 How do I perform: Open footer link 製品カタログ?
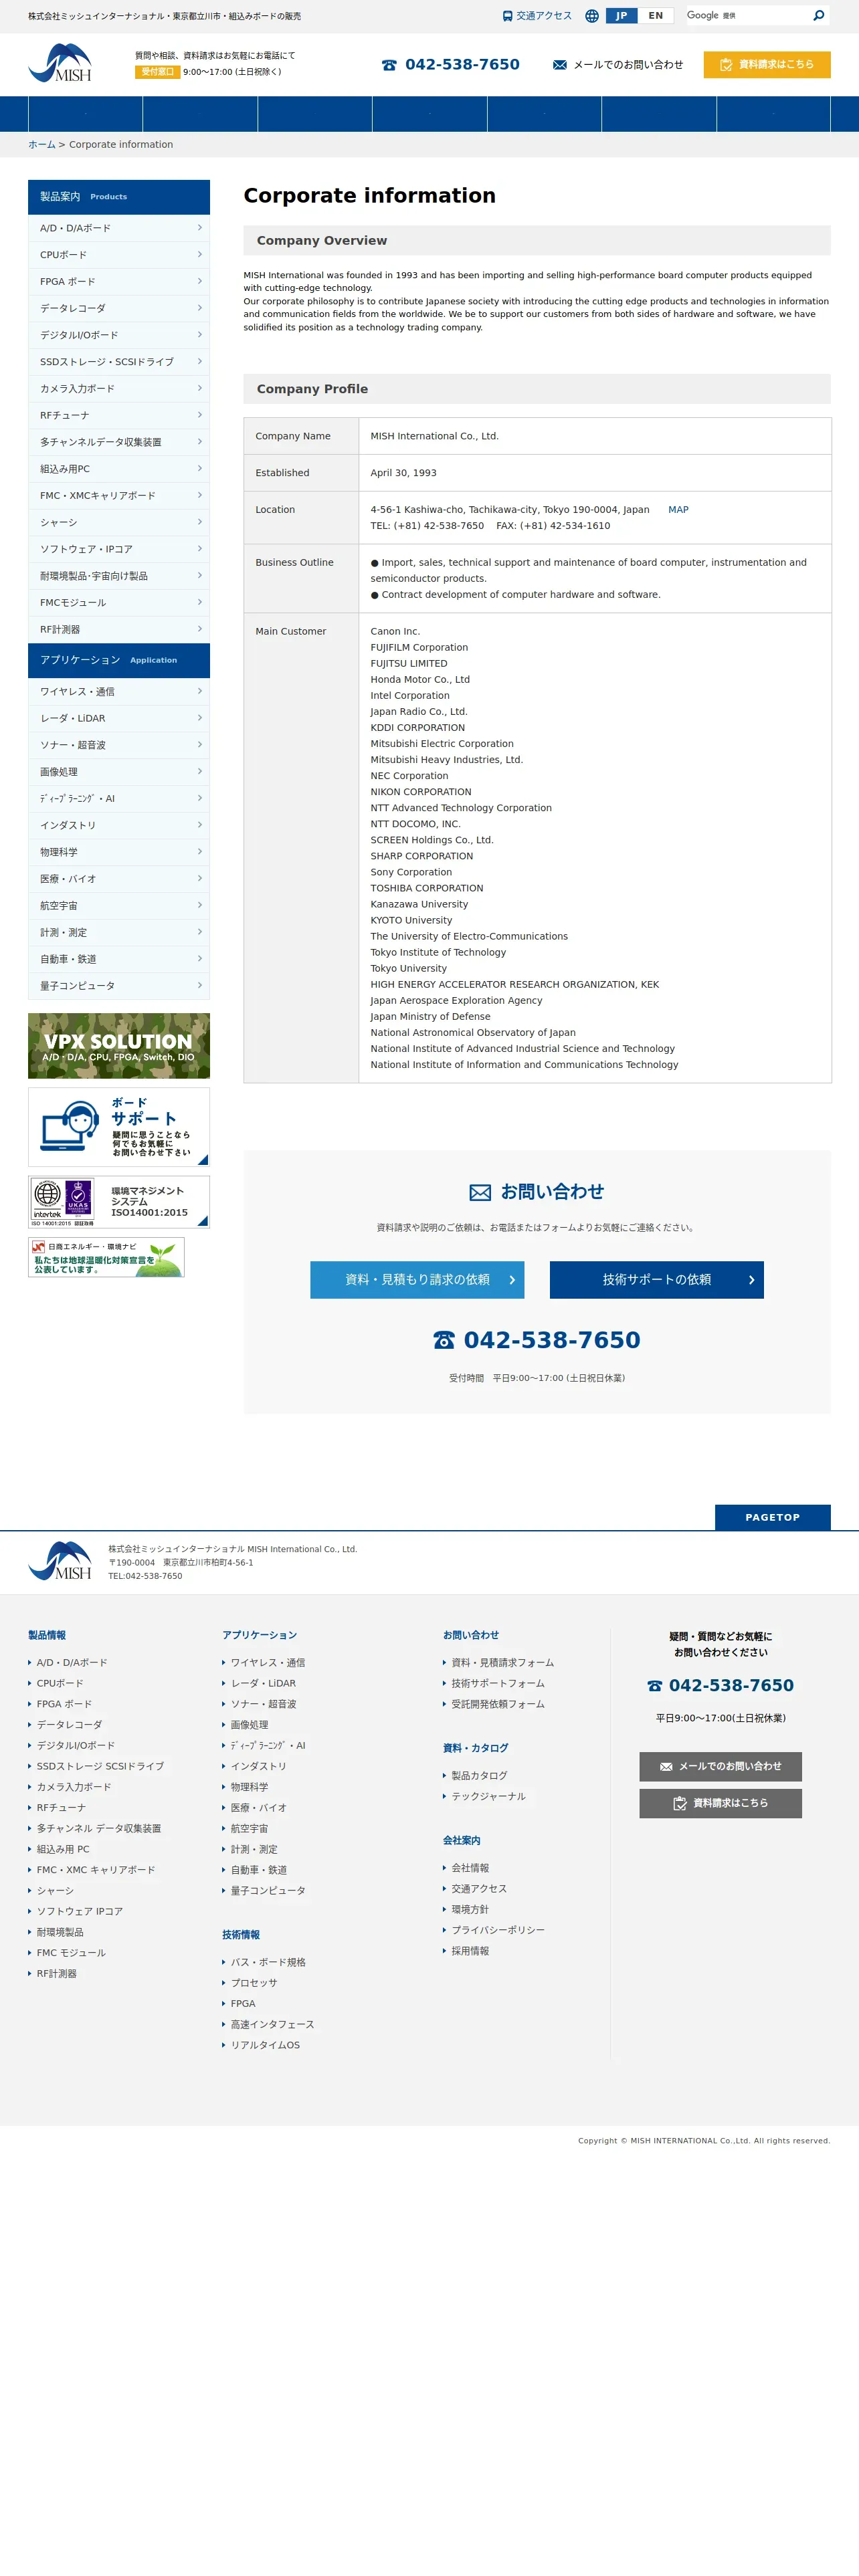(479, 1776)
